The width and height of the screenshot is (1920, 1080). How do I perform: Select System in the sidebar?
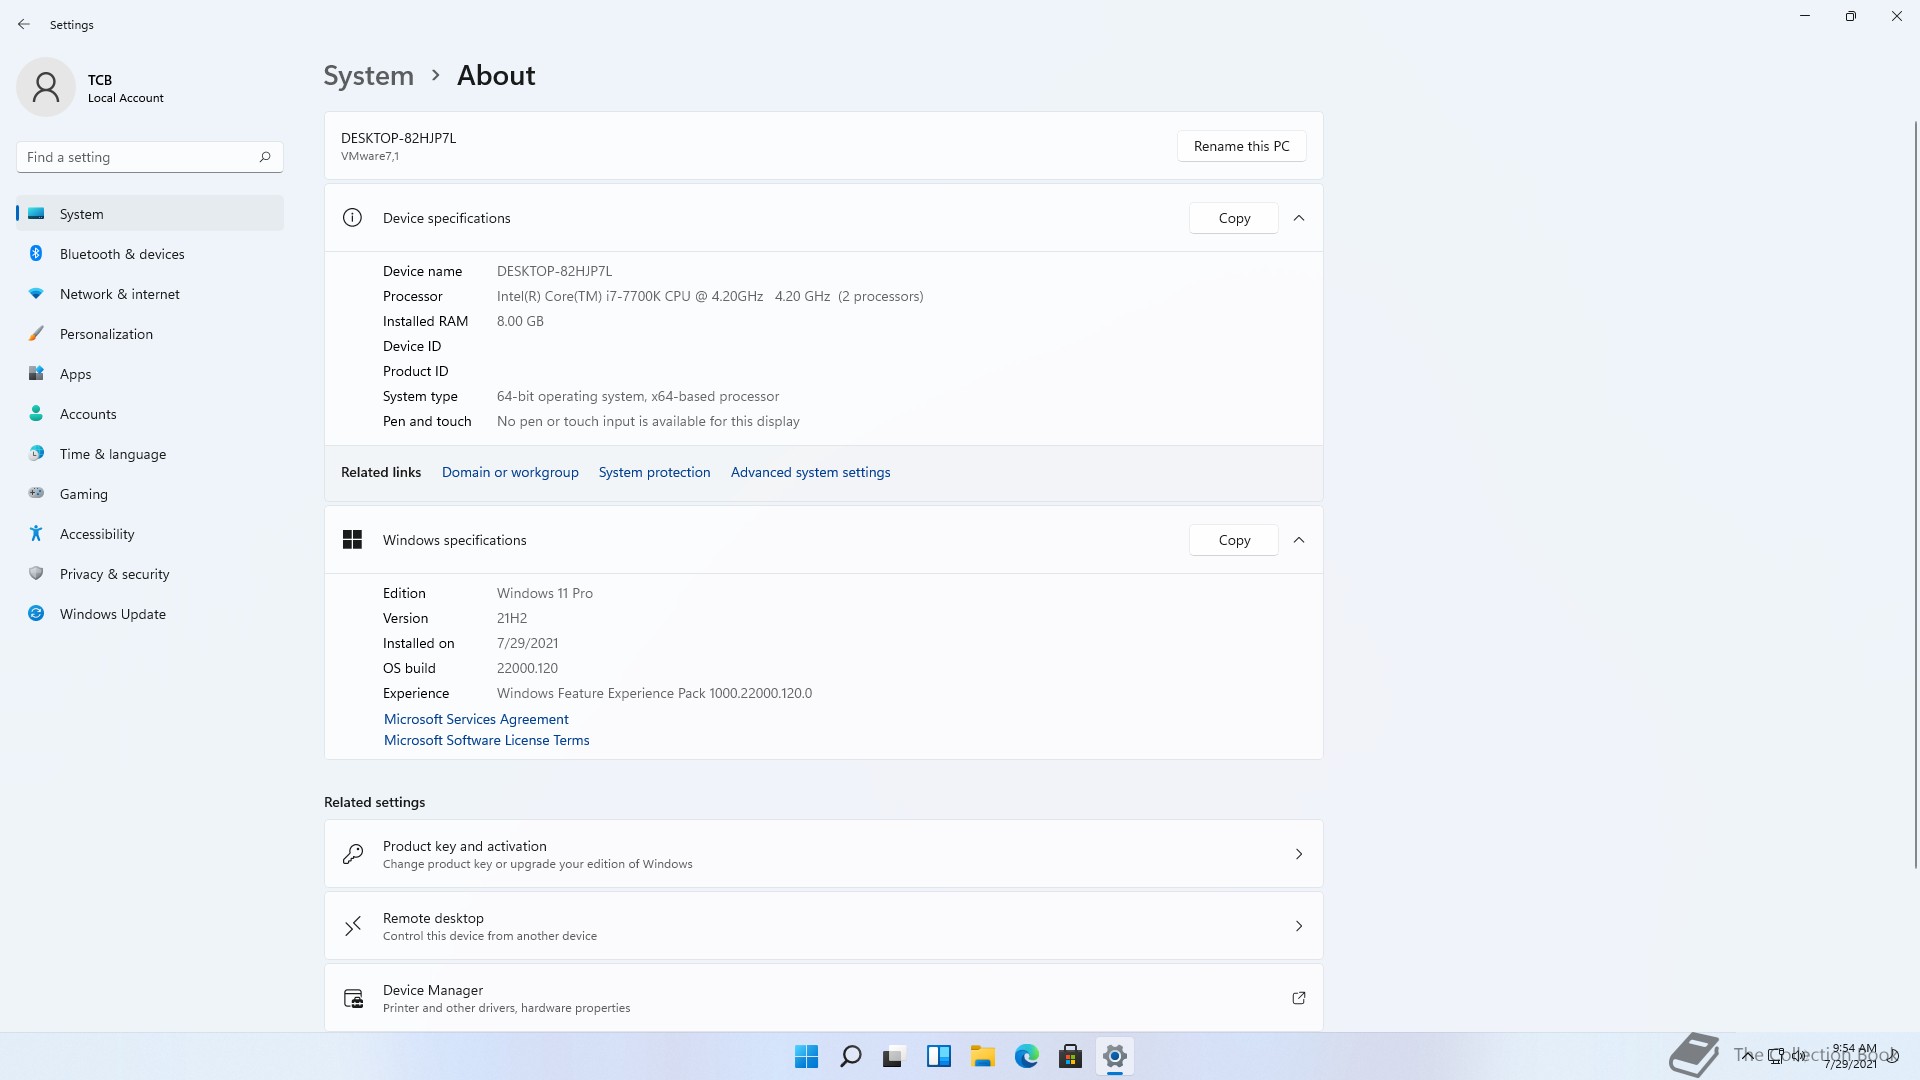[150, 214]
